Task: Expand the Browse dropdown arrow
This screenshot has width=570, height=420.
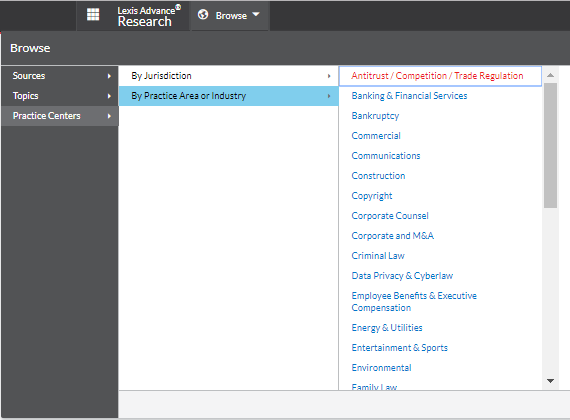Action: click(x=256, y=14)
